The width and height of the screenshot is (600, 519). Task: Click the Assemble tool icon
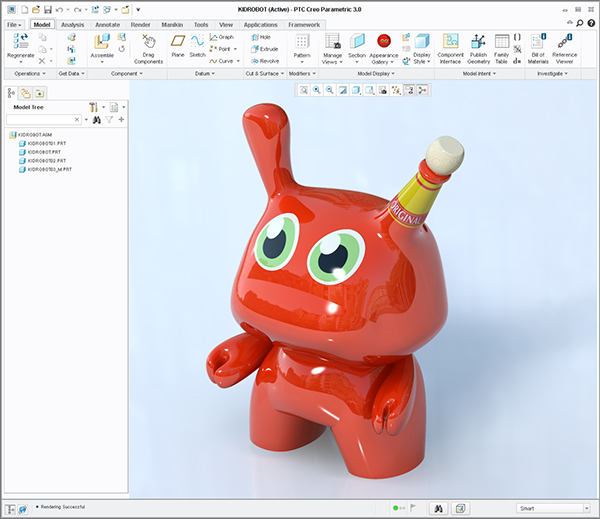102,41
